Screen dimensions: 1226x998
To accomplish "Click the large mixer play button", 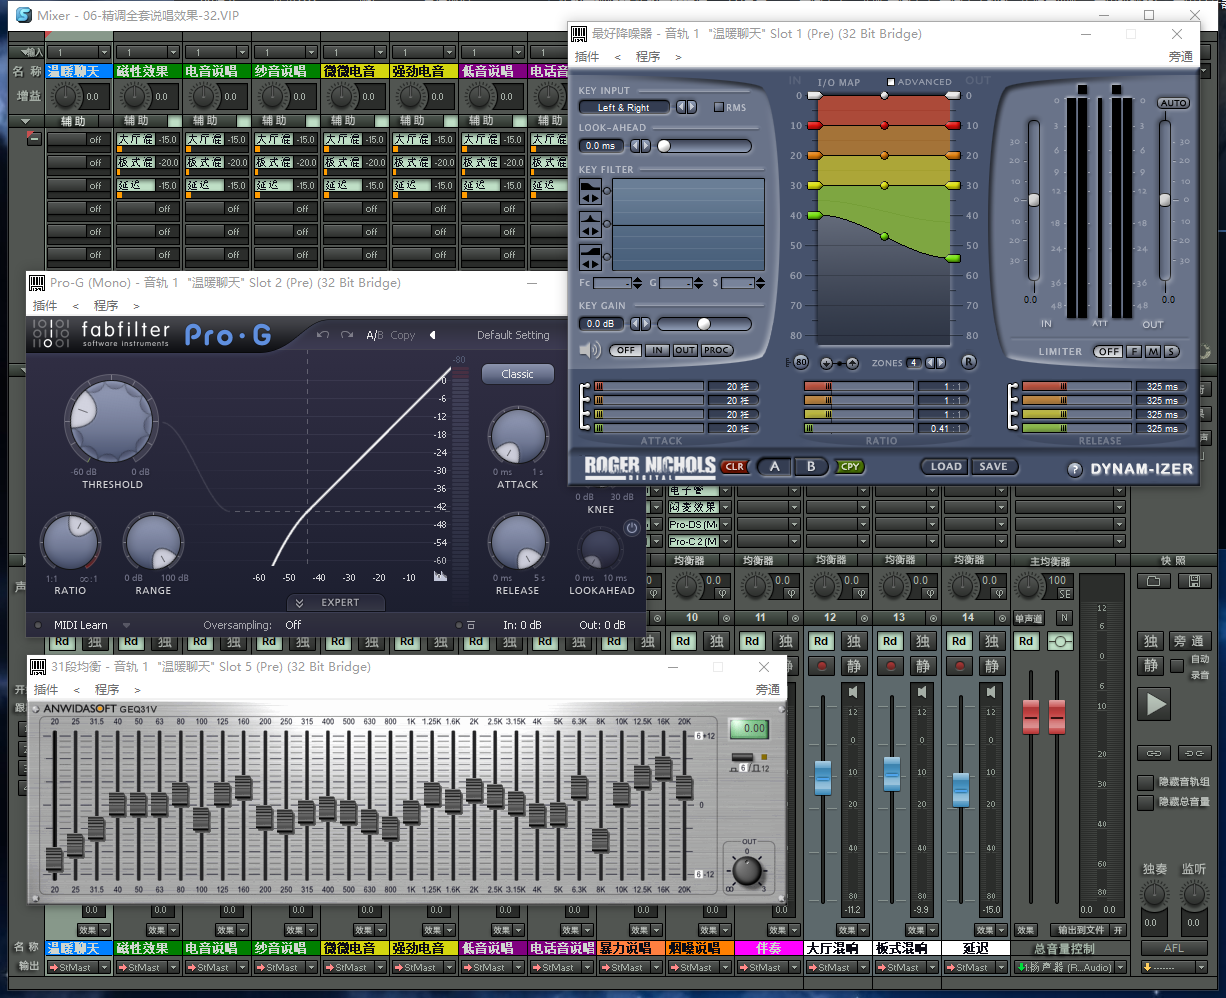I will (1155, 704).
